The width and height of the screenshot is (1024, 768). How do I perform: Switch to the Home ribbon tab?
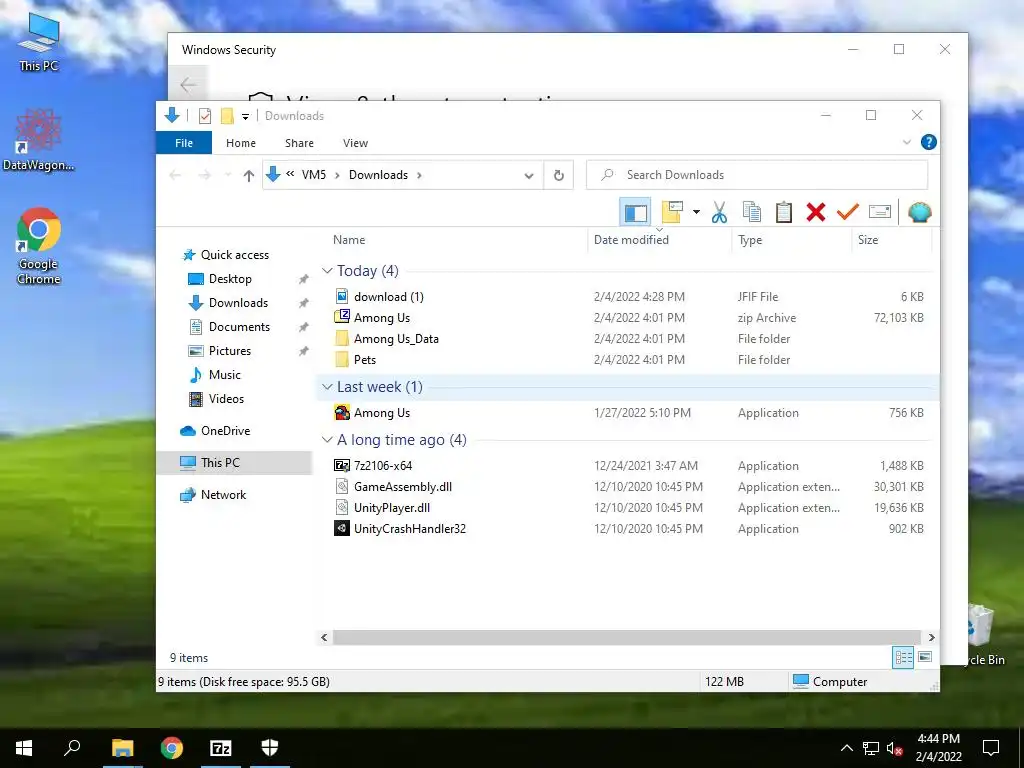click(241, 143)
